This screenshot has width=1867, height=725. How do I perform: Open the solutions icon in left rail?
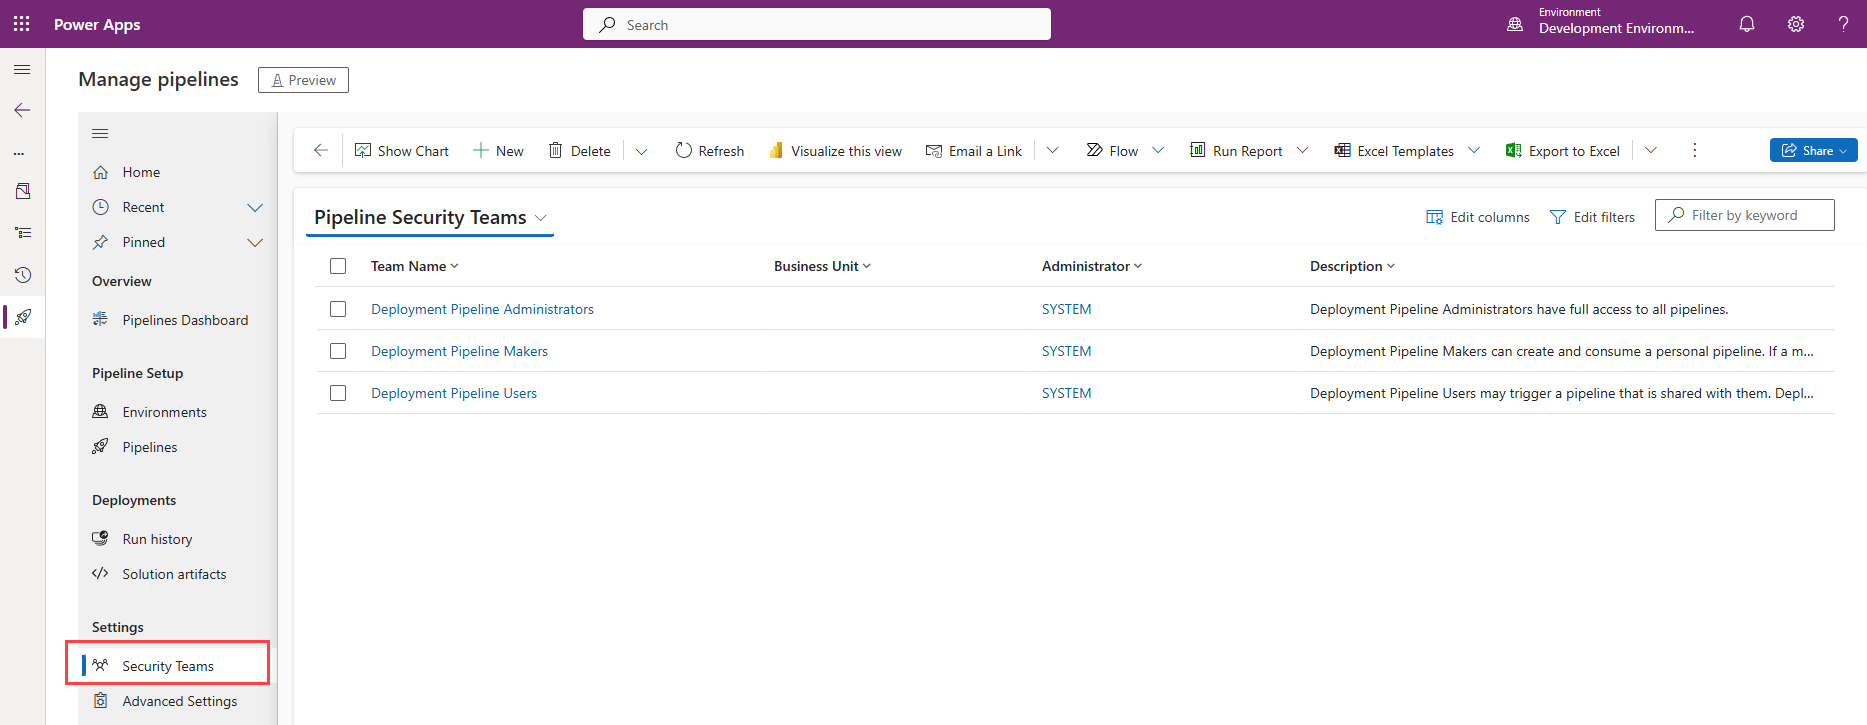tap(22, 191)
